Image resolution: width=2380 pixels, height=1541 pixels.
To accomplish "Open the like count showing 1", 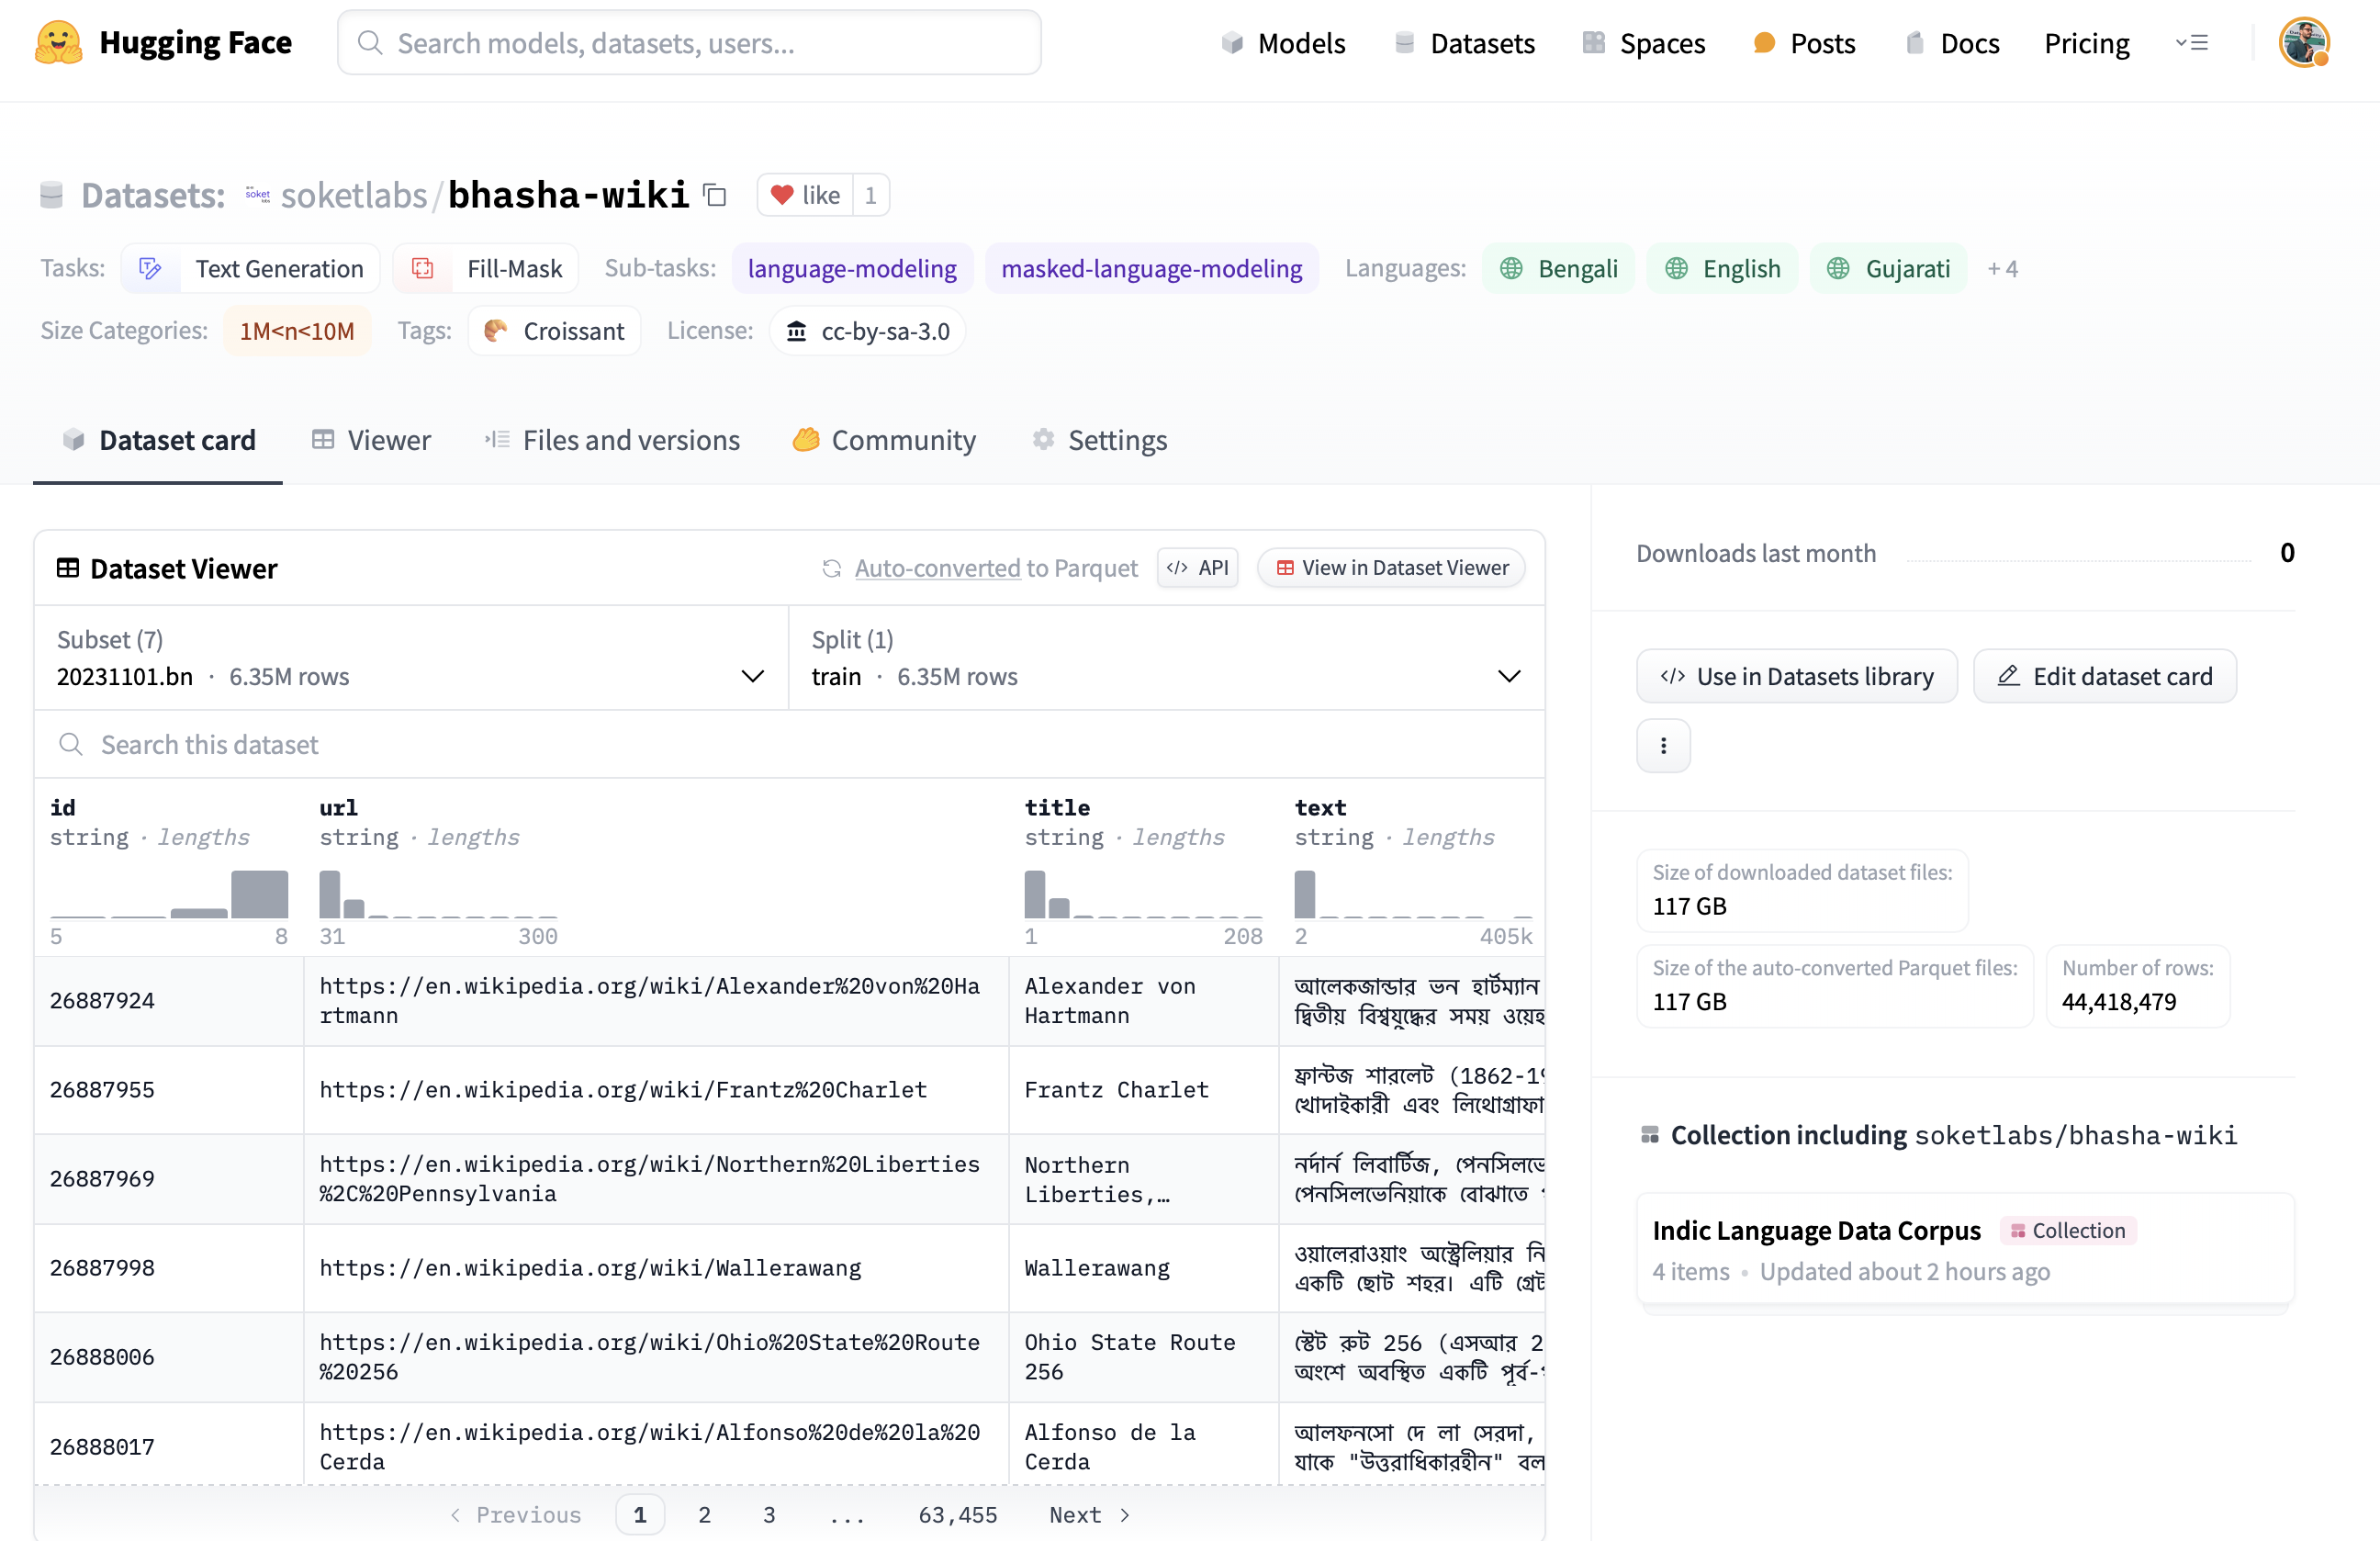I will click(x=871, y=195).
